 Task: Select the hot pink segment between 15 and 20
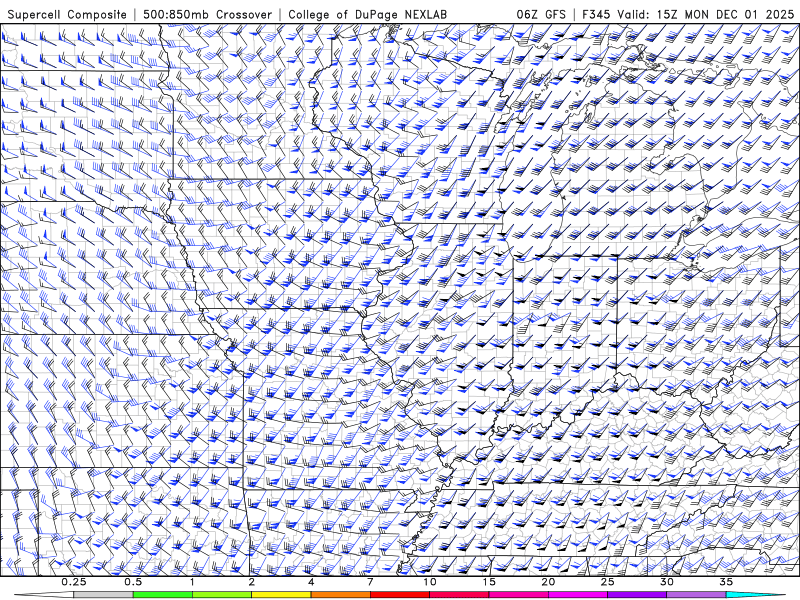click(x=518, y=595)
